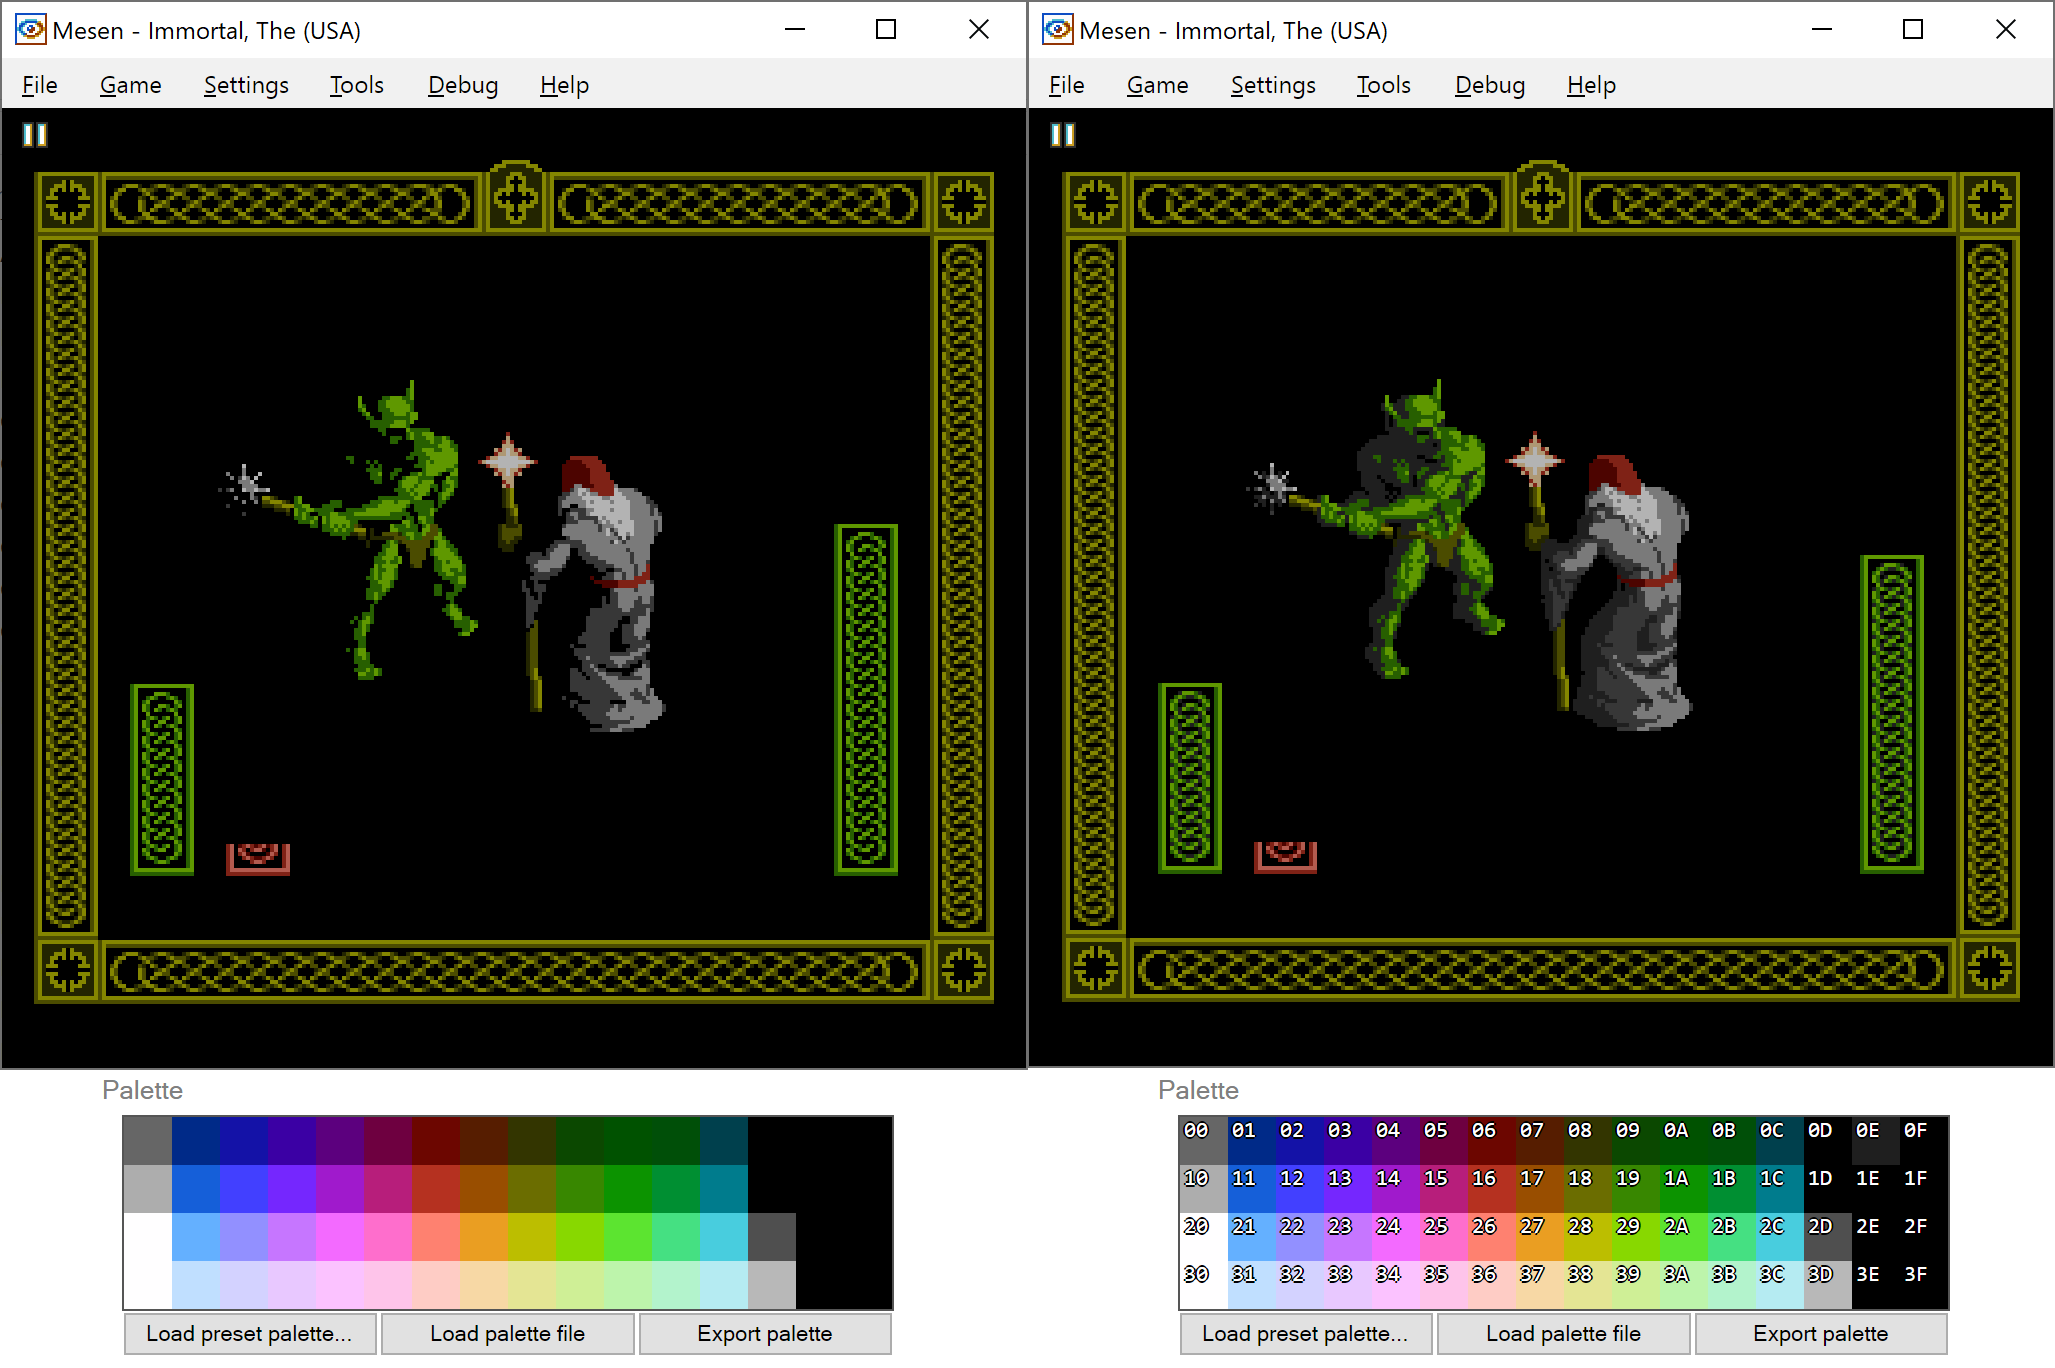Open Help menu in left Mesen window
The image size is (2055, 1368).
(564, 85)
